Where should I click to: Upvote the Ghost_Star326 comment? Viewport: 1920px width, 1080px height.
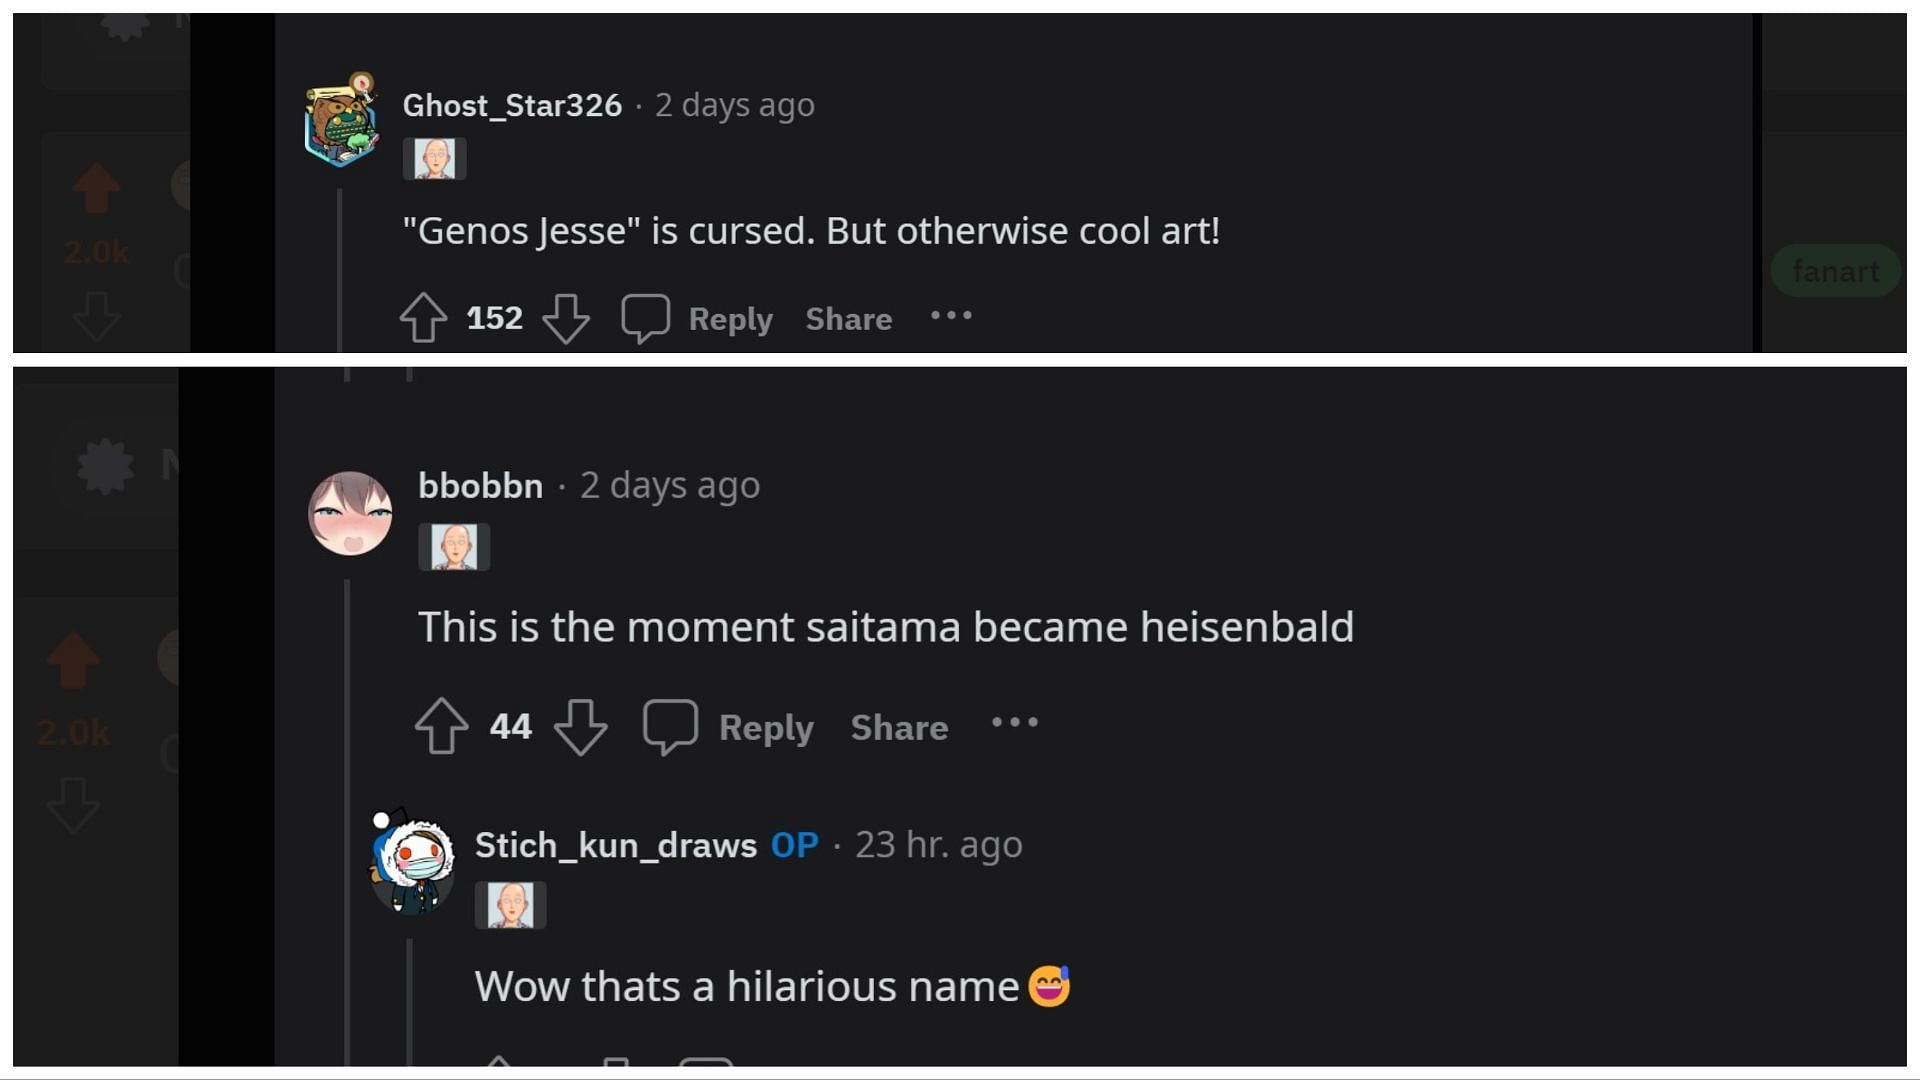(x=423, y=318)
